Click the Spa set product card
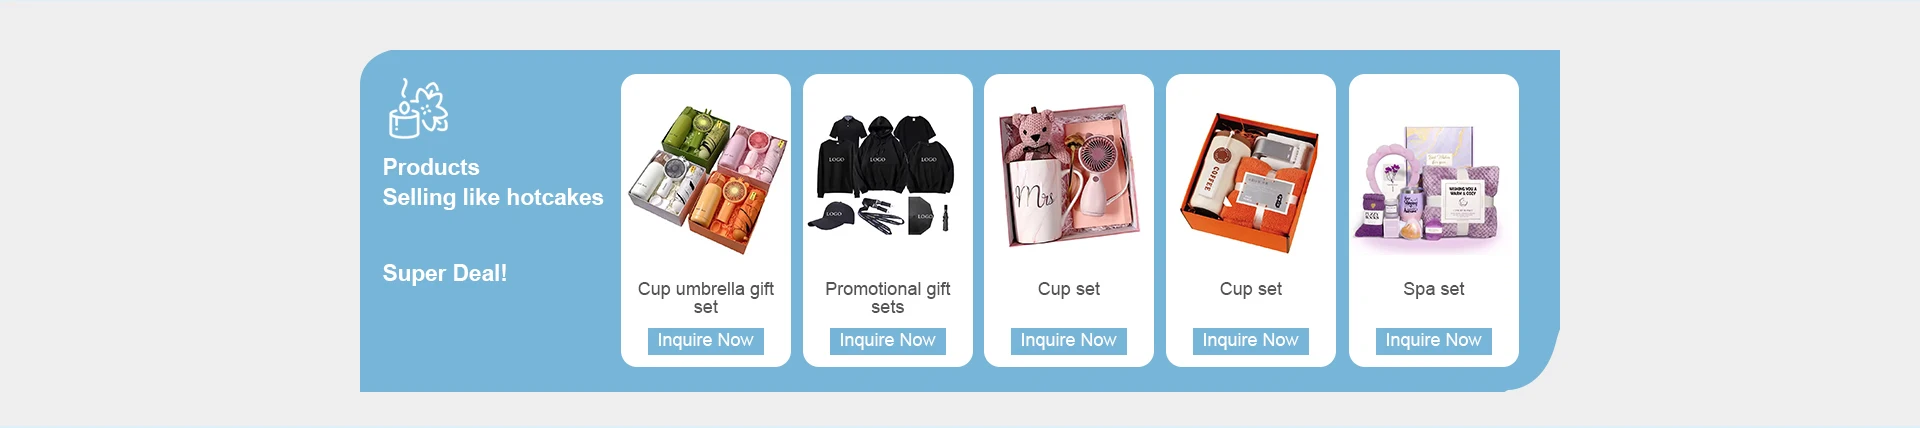 pos(1434,220)
